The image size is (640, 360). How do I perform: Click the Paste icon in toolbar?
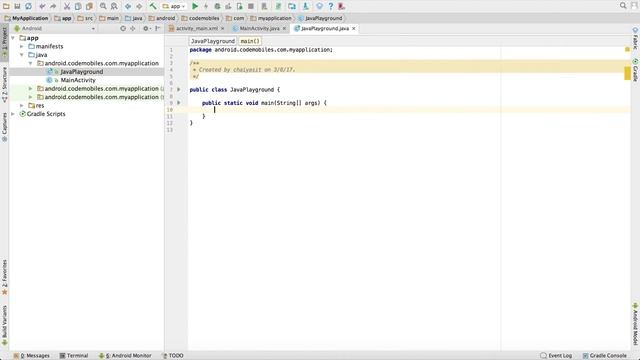[x=89, y=6]
